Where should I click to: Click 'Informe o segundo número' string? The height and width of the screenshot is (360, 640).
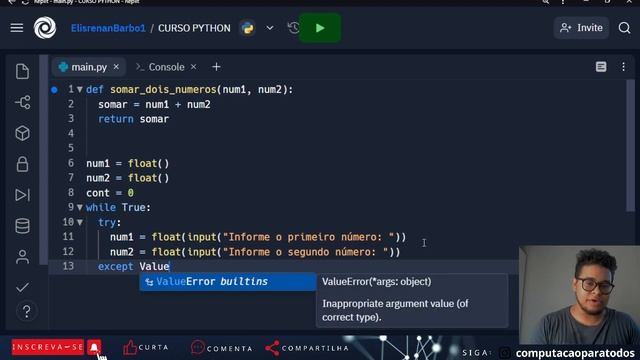coord(306,252)
